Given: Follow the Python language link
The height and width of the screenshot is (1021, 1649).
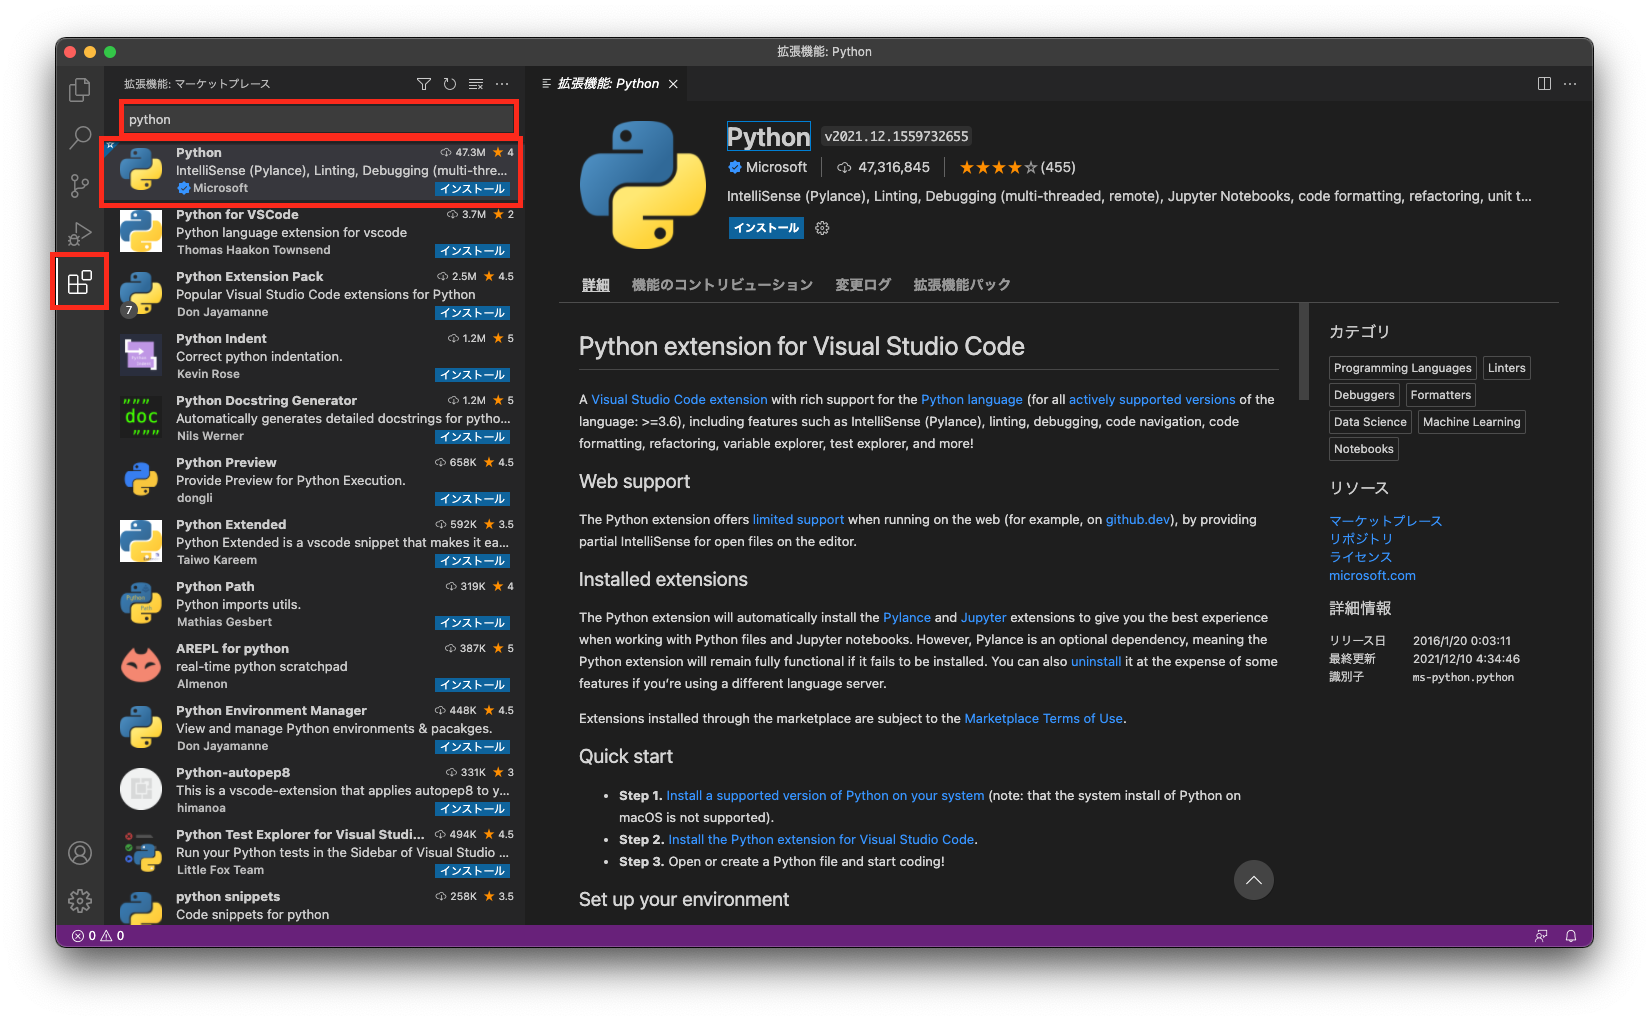Looking at the screenshot, I should [971, 399].
